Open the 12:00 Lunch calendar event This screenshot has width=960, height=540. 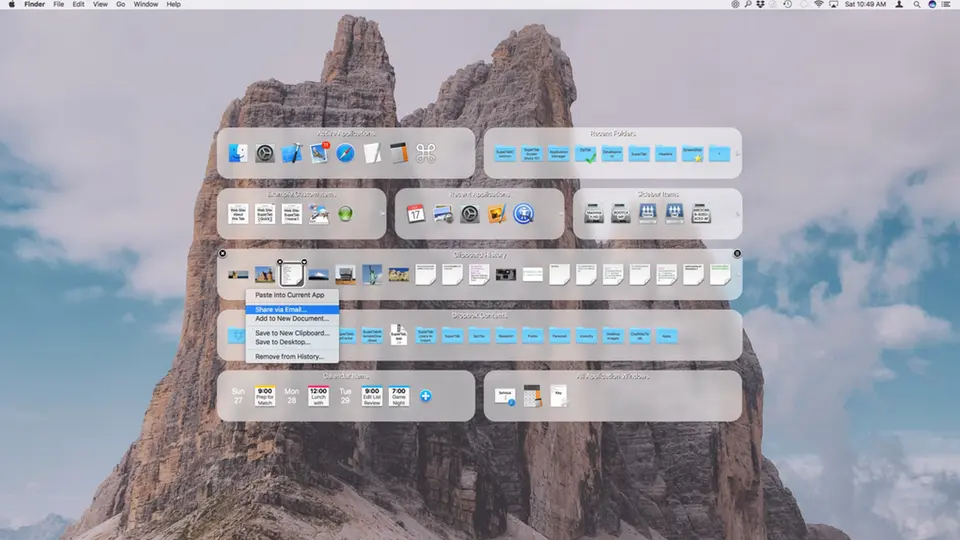[x=319, y=397]
